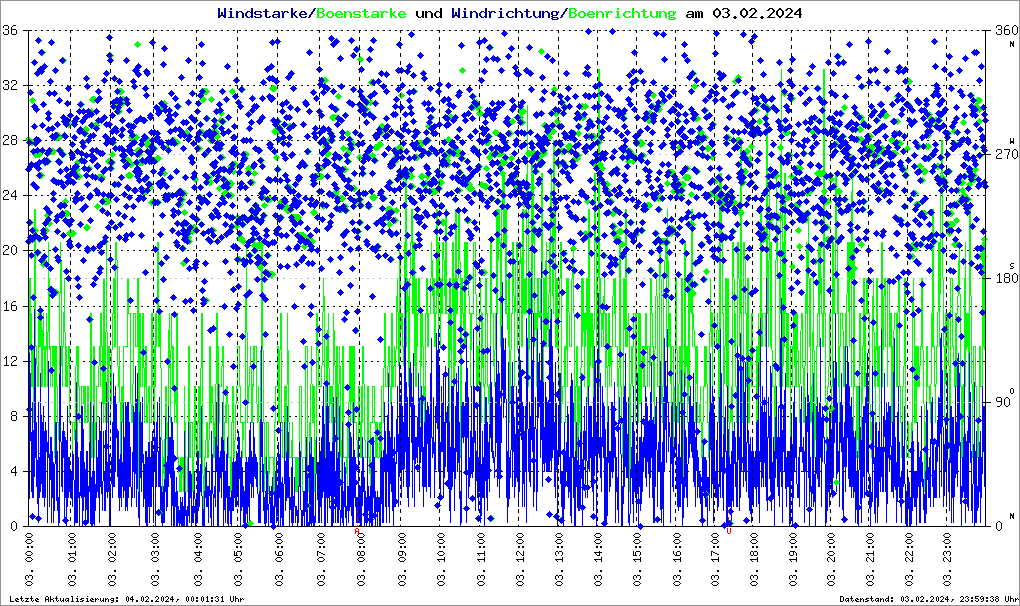Click the wind speed axis value "32"
Screen dimensions: 1020x606
[x=10, y=85]
